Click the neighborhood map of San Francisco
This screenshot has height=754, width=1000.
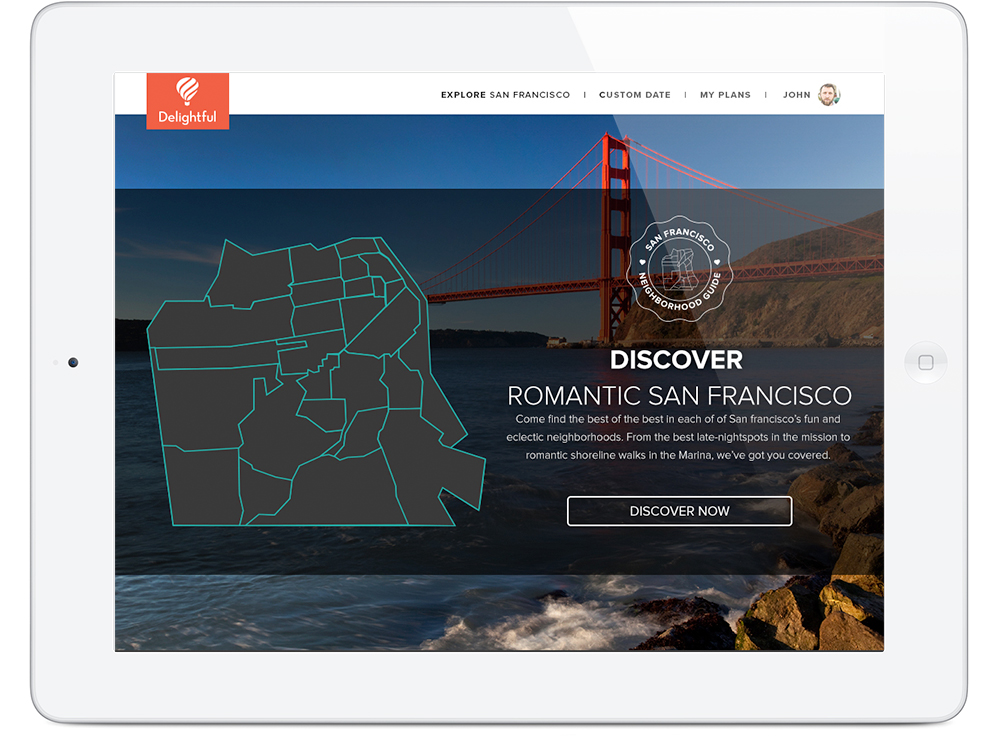pos(316,381)
